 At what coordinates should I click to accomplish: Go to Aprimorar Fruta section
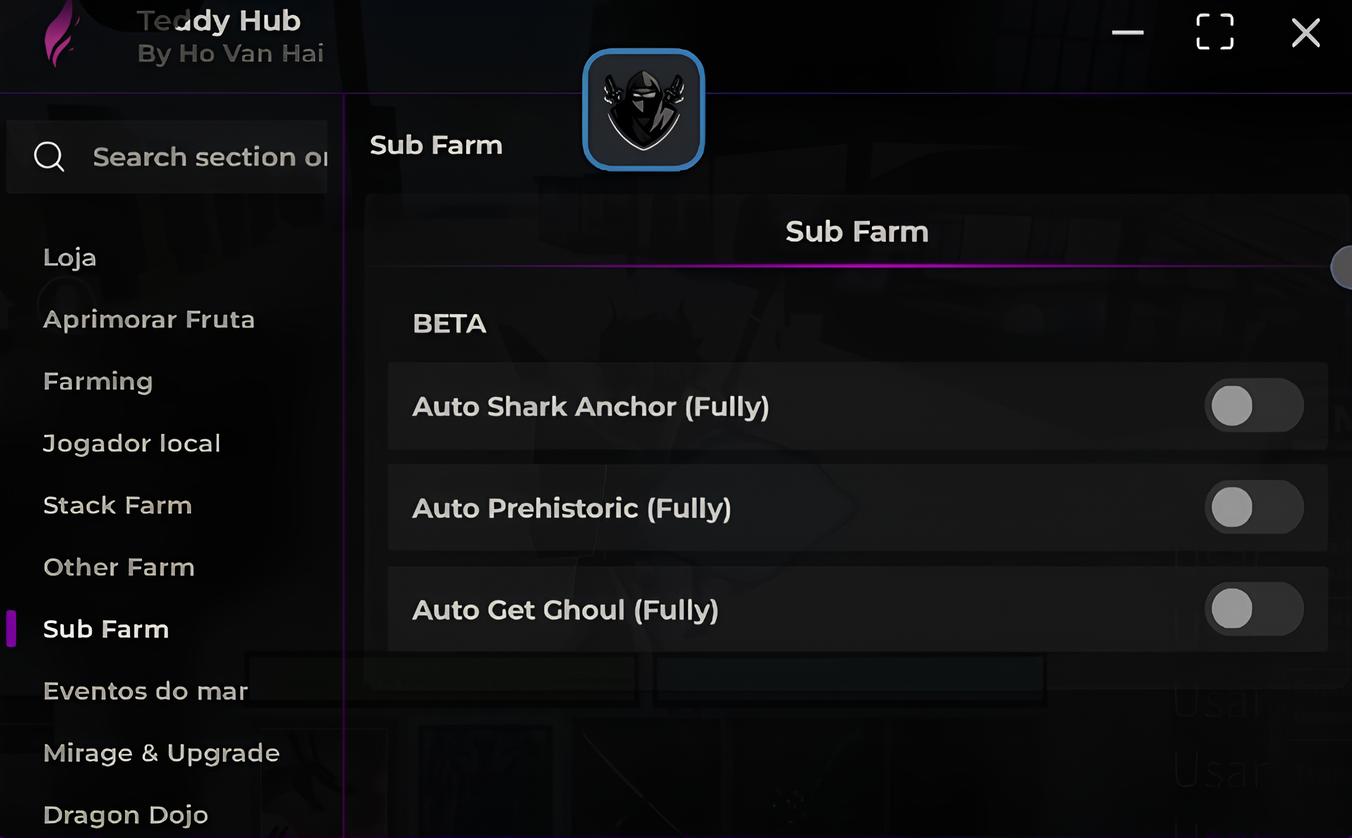(149, 320)
